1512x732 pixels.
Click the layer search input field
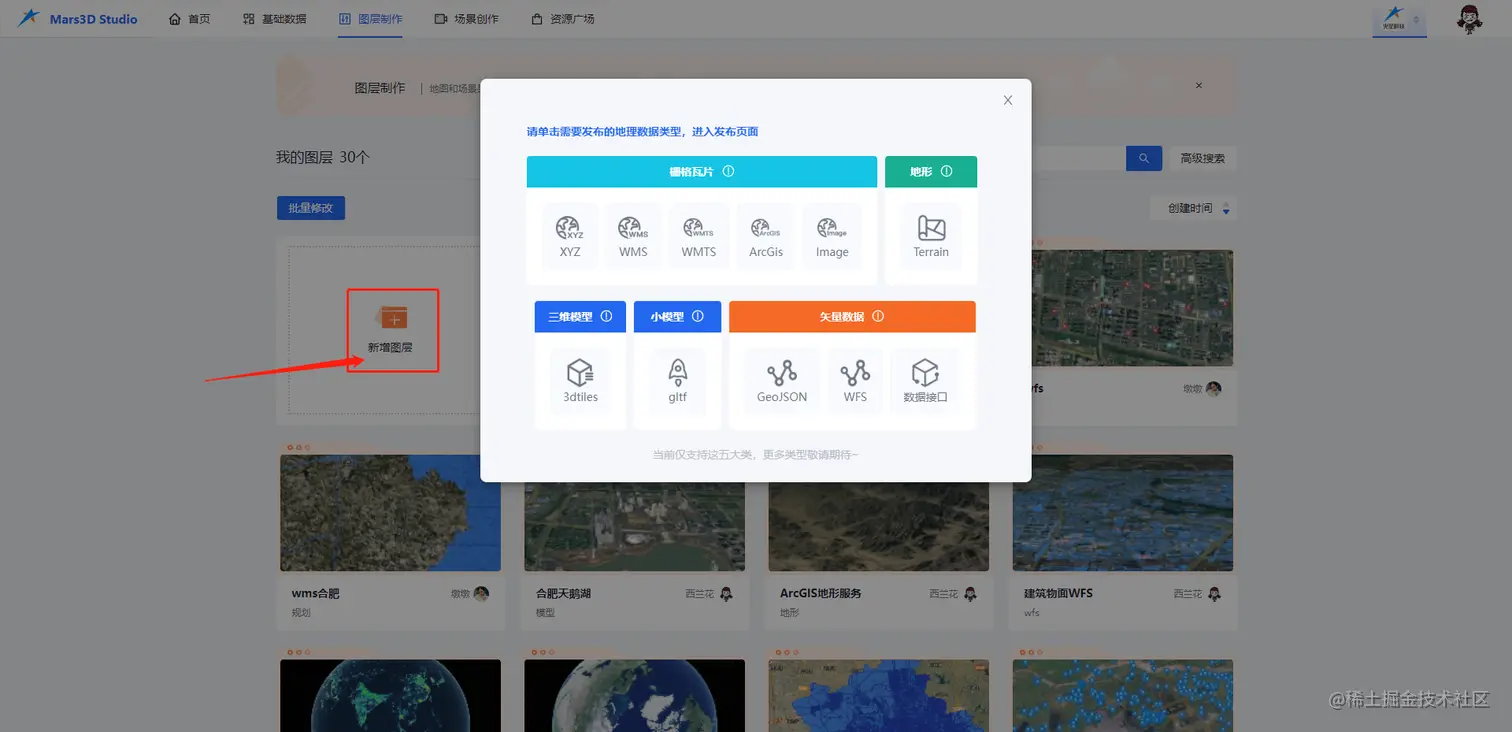pos(1078,158)
